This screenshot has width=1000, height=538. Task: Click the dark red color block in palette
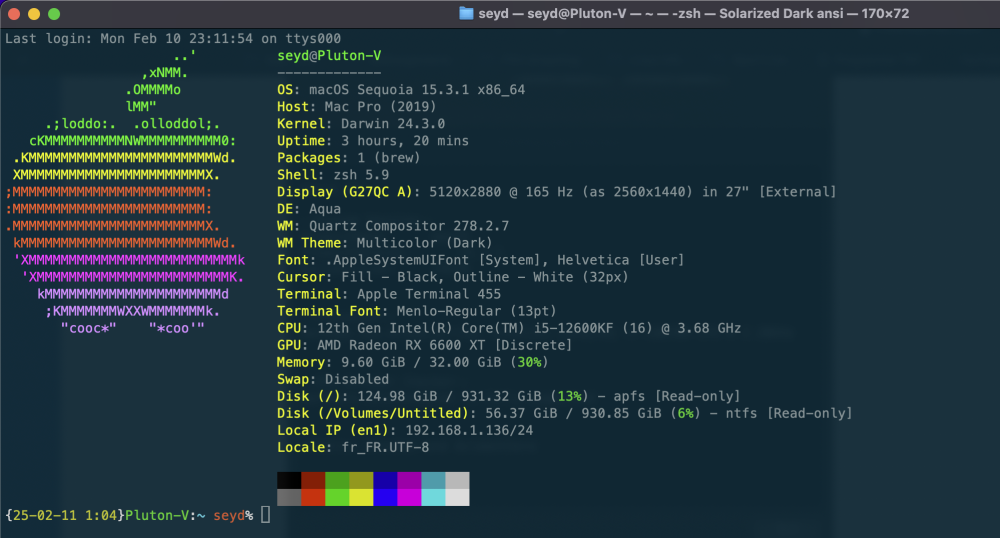click(x=313, y=481)
